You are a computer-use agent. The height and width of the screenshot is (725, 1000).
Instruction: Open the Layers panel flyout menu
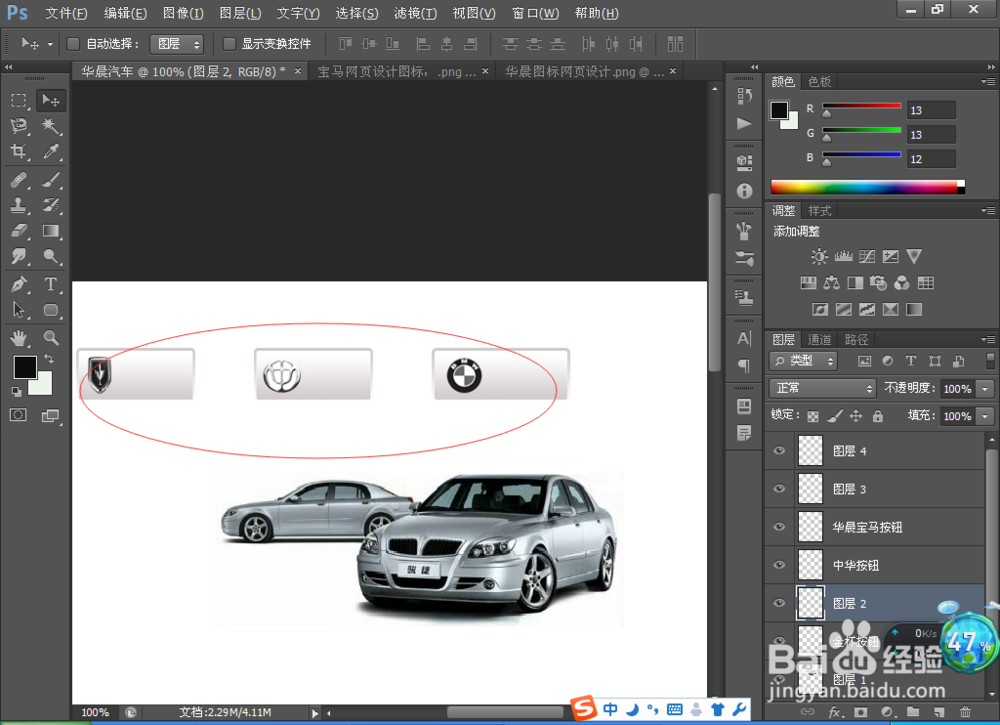tap(988, 340)
